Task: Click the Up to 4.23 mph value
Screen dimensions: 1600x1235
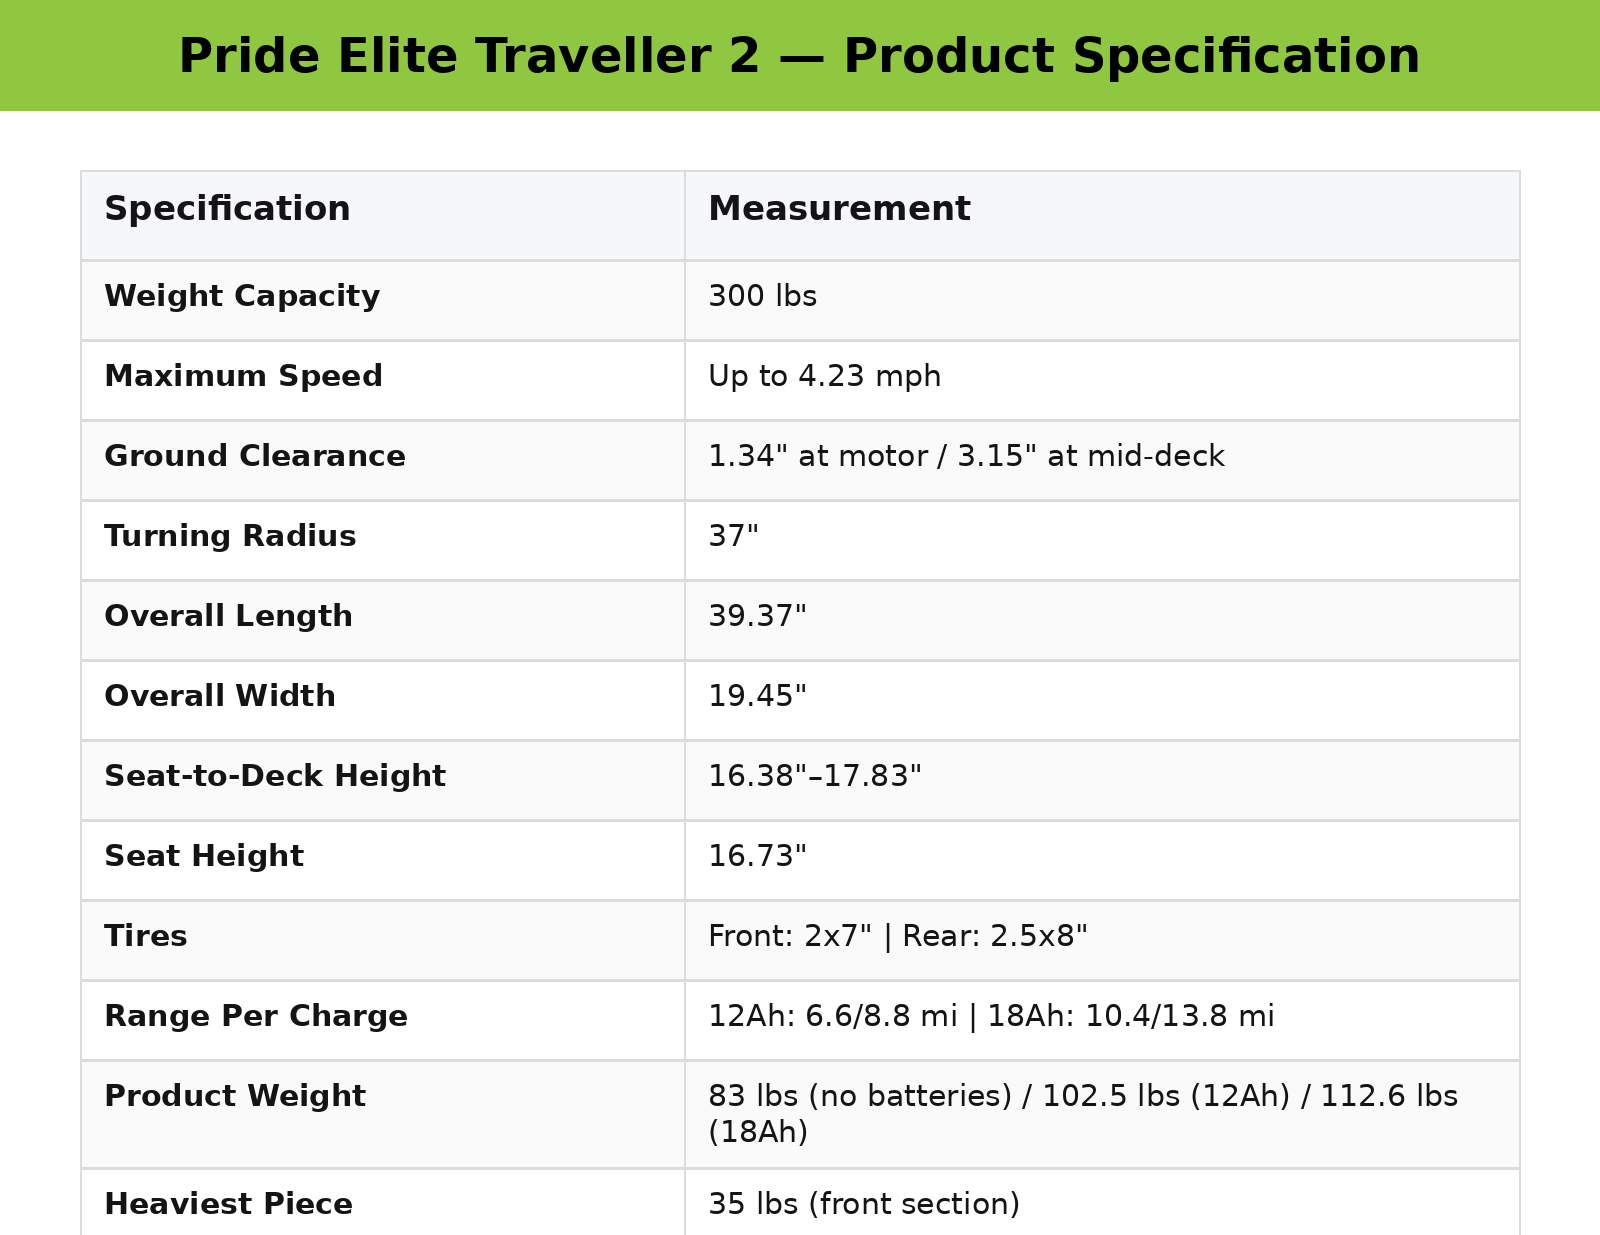Action: pos(824,377)
